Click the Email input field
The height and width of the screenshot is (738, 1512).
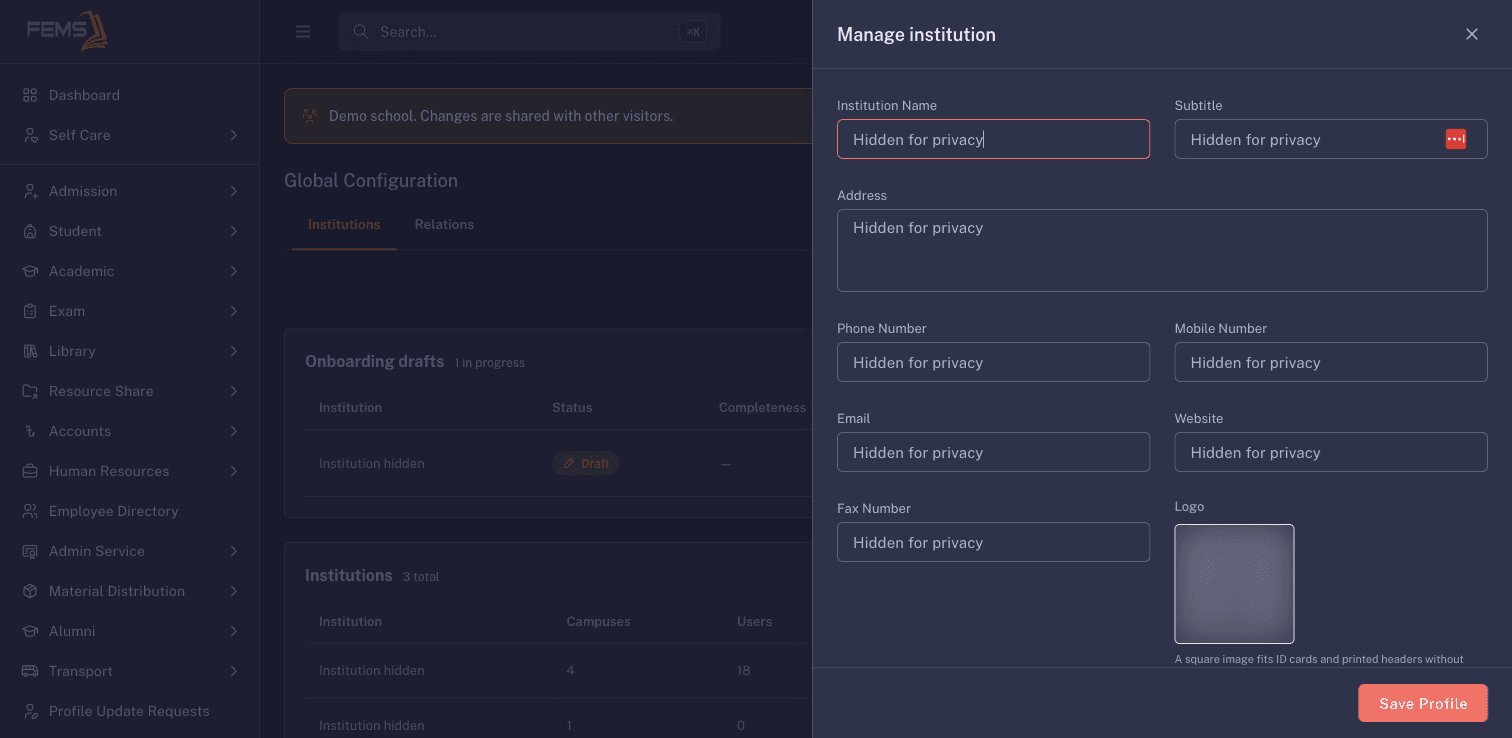(993, 452)
